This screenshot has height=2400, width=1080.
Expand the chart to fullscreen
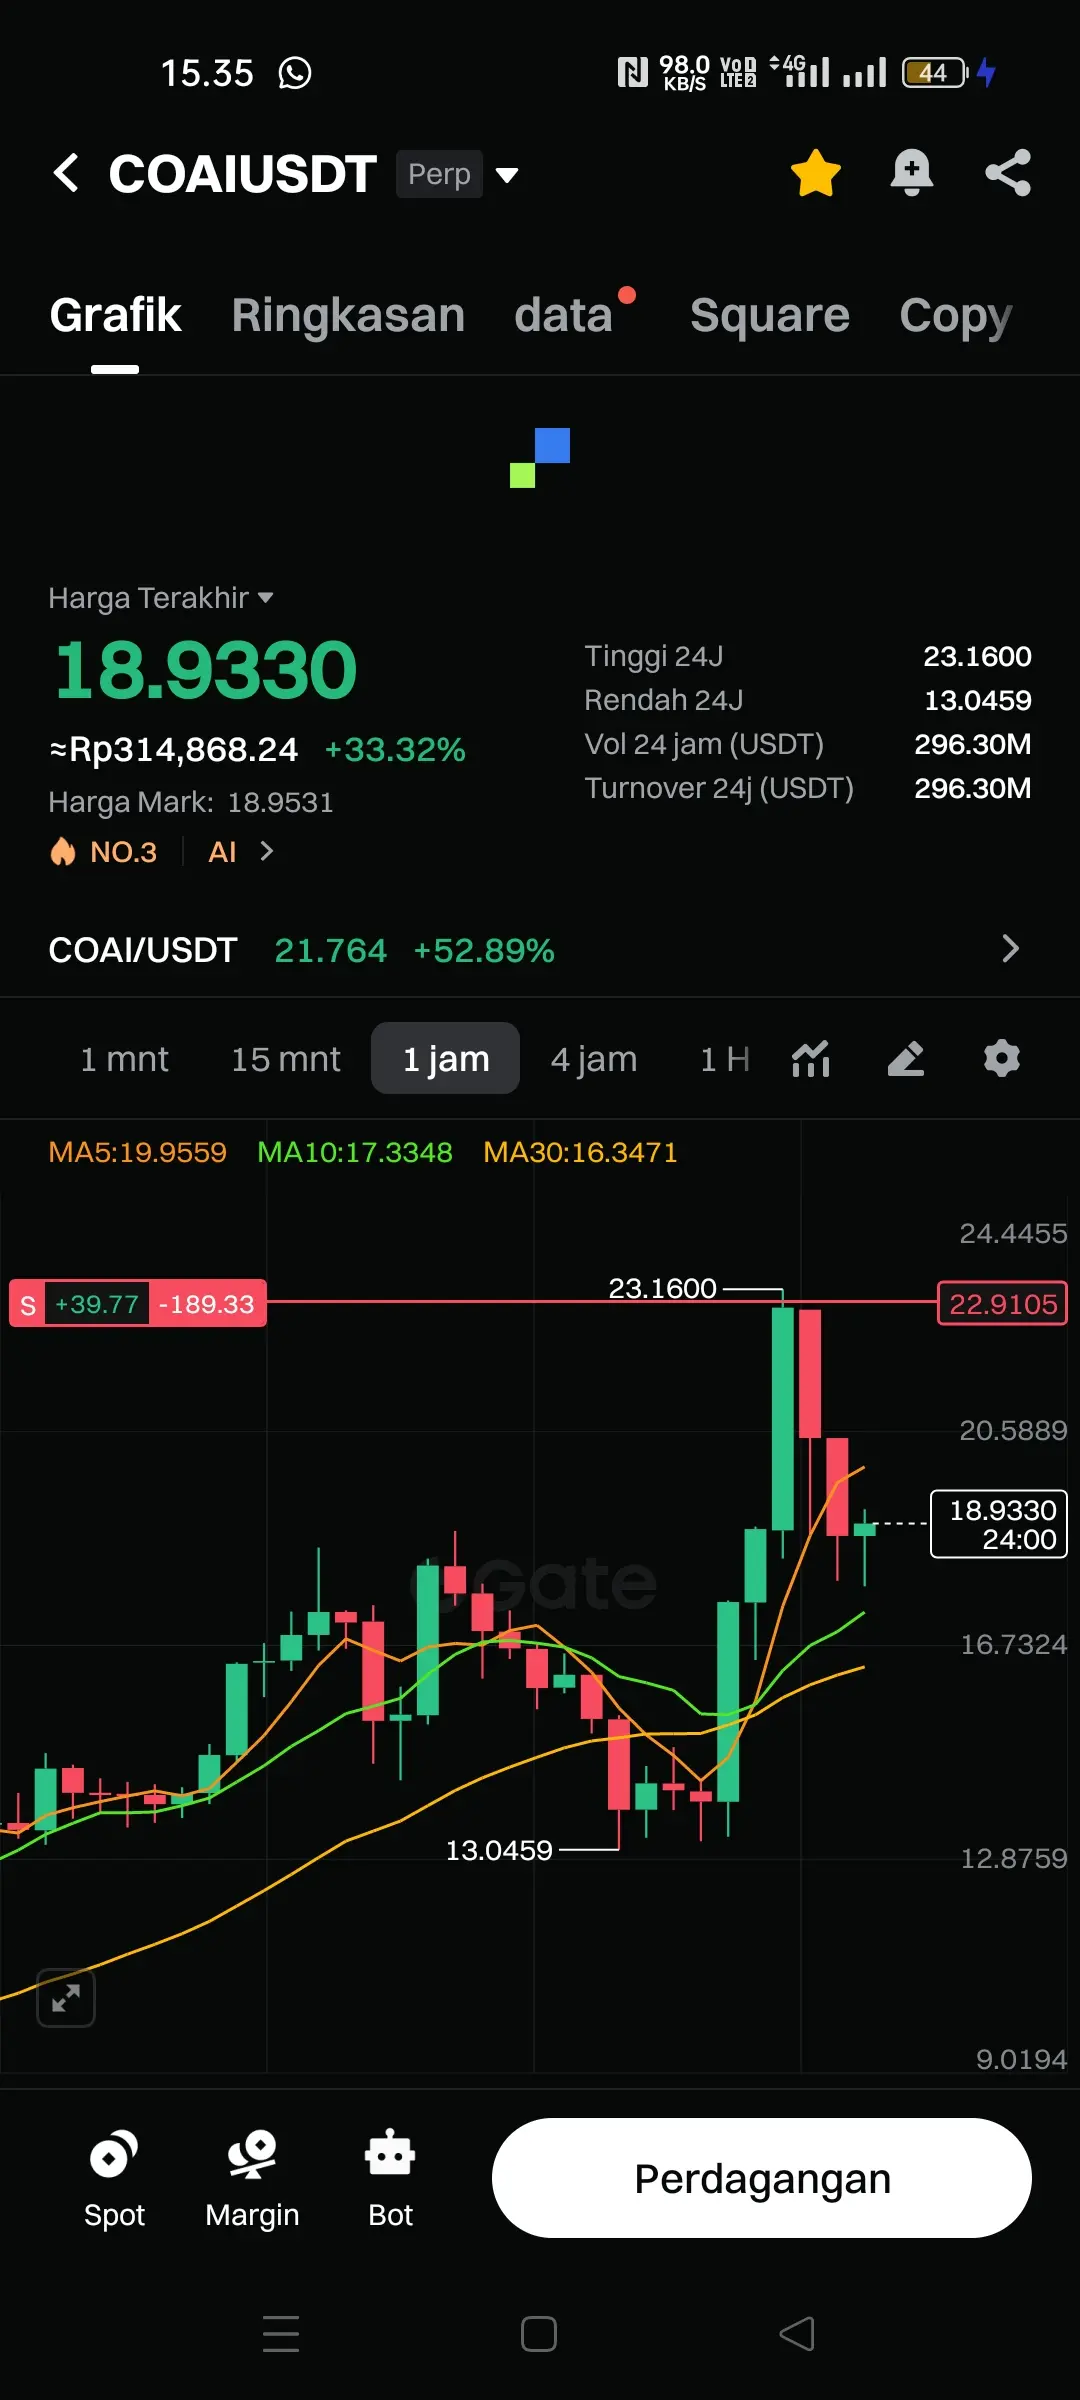coord(66,1998)
